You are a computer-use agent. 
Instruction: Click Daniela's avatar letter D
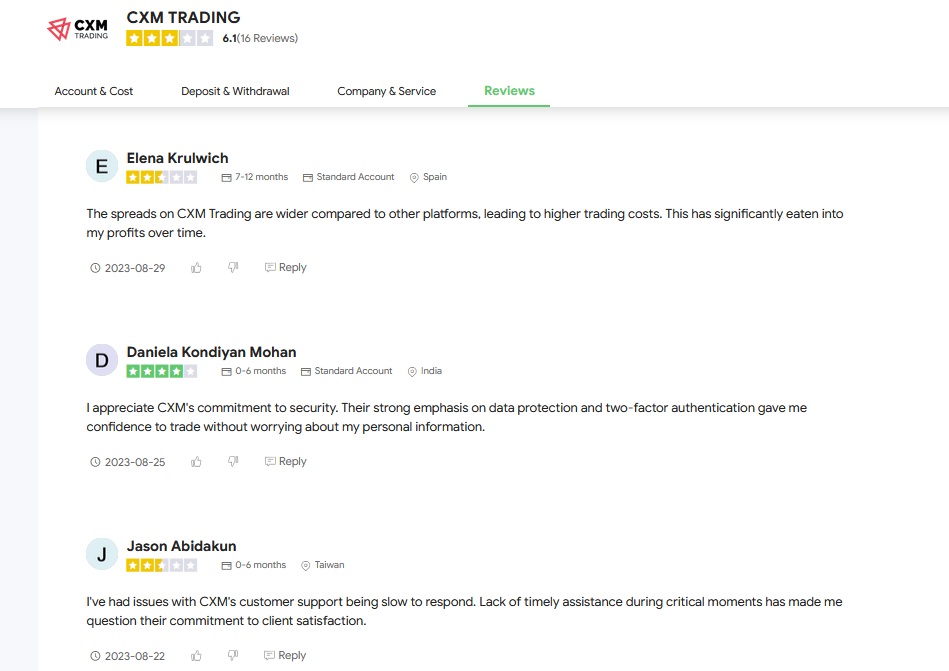point(102,360)
